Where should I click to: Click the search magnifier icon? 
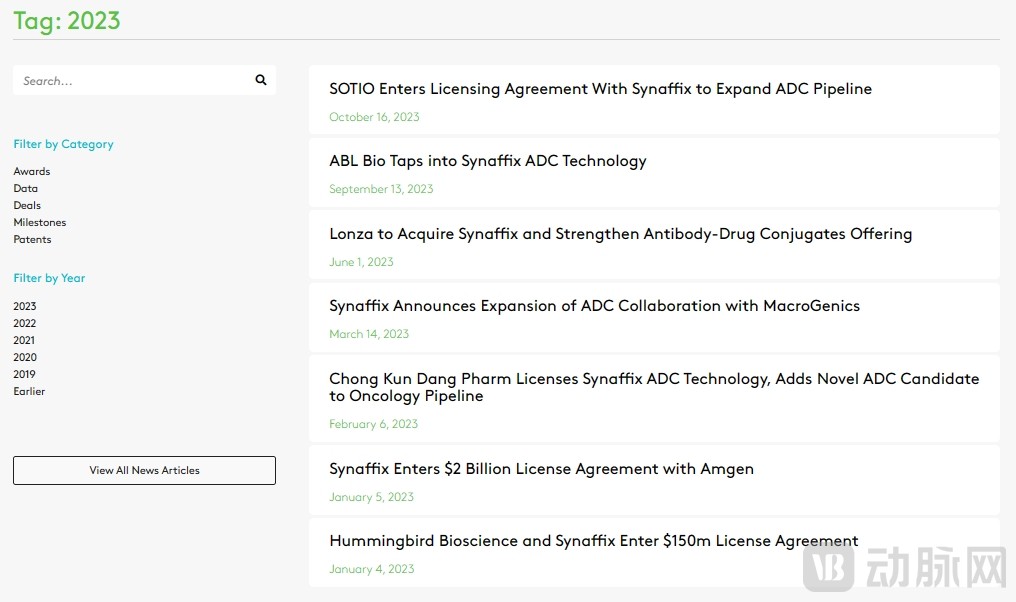[x=261, y=80]
